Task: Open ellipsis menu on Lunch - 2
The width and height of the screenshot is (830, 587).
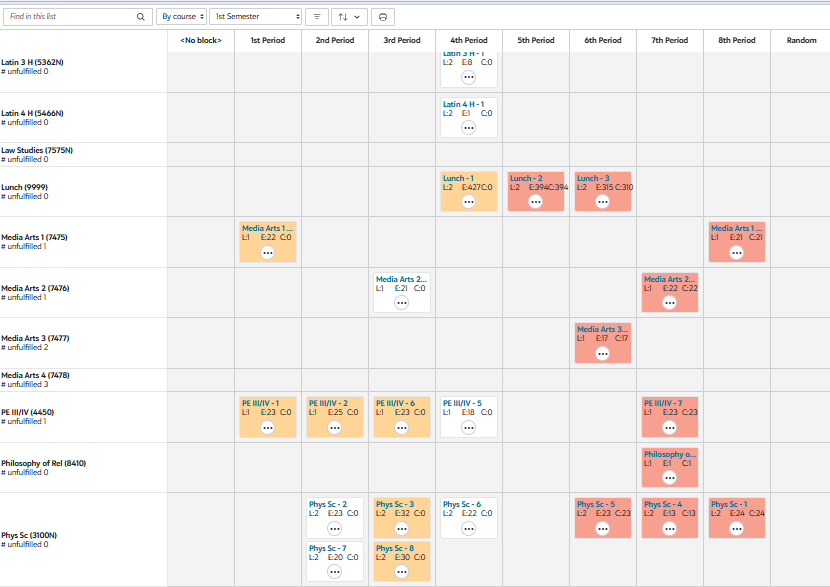Action: pos(536,202)
